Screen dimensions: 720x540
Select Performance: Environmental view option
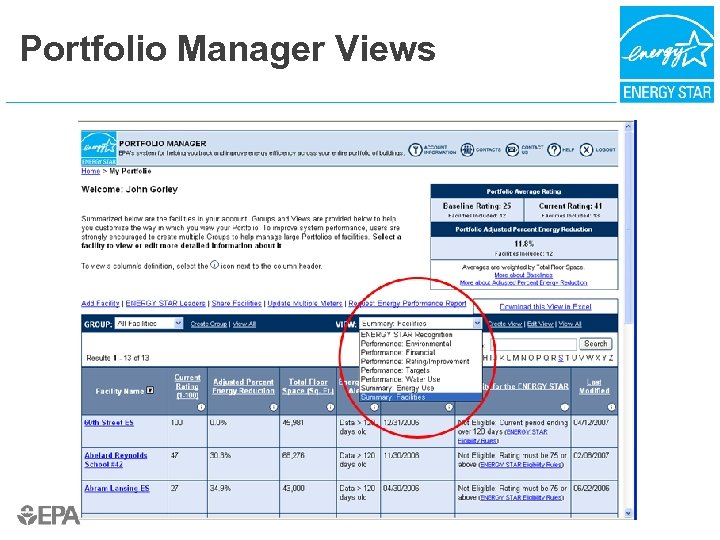406,343
